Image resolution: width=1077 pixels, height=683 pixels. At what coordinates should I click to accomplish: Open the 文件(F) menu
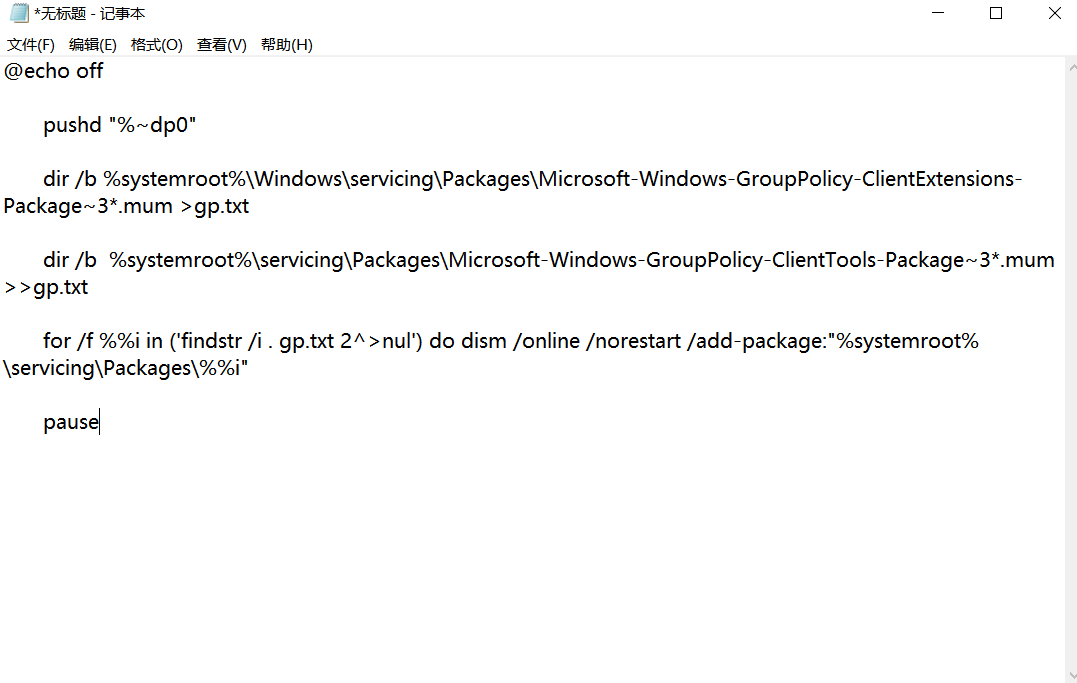point(30,44)
